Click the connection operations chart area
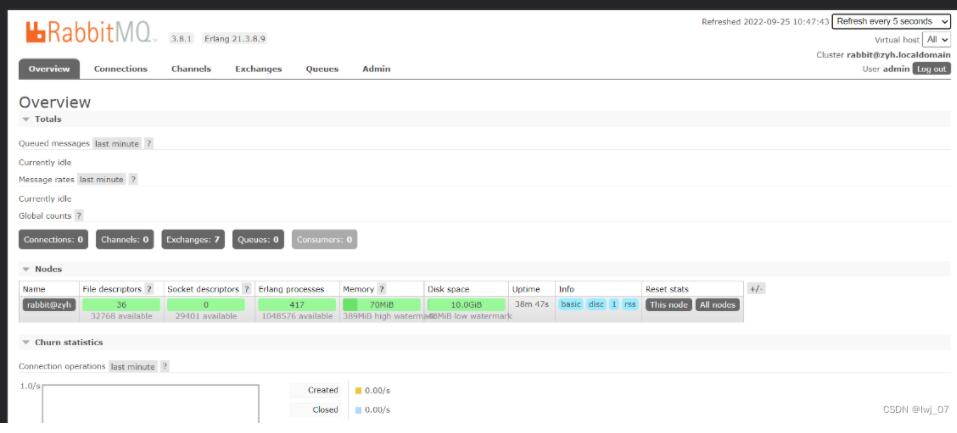957x433 pixels. tap(151, 403)
